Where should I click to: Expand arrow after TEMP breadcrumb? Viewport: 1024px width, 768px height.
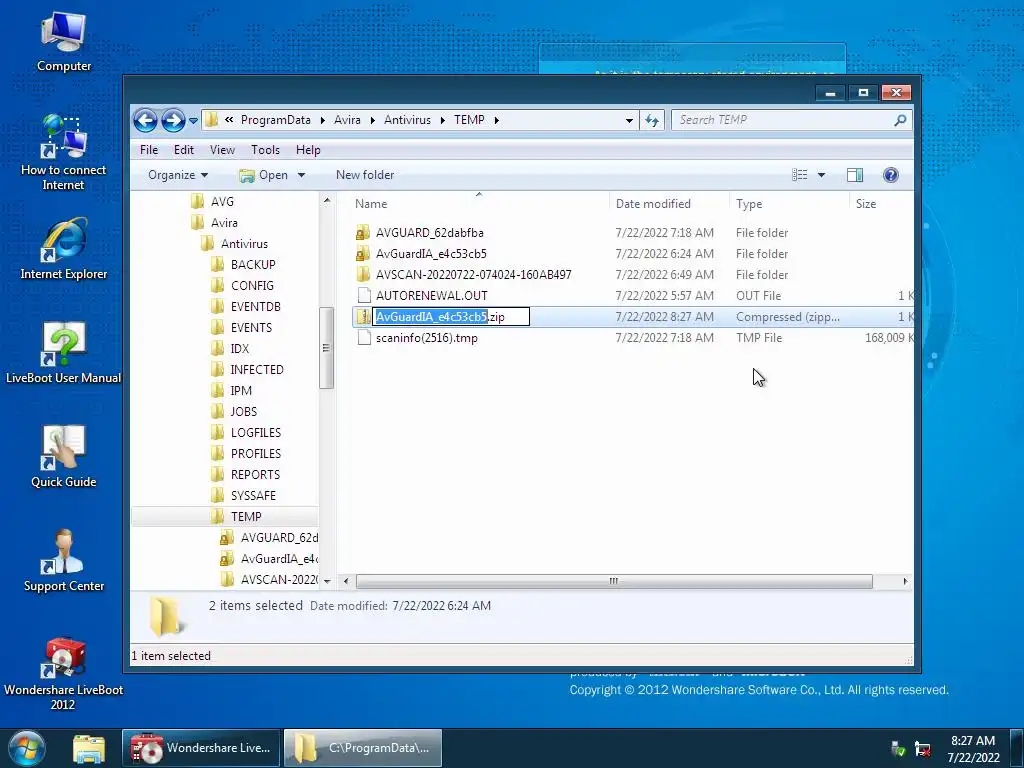click(x=496, y=120)
